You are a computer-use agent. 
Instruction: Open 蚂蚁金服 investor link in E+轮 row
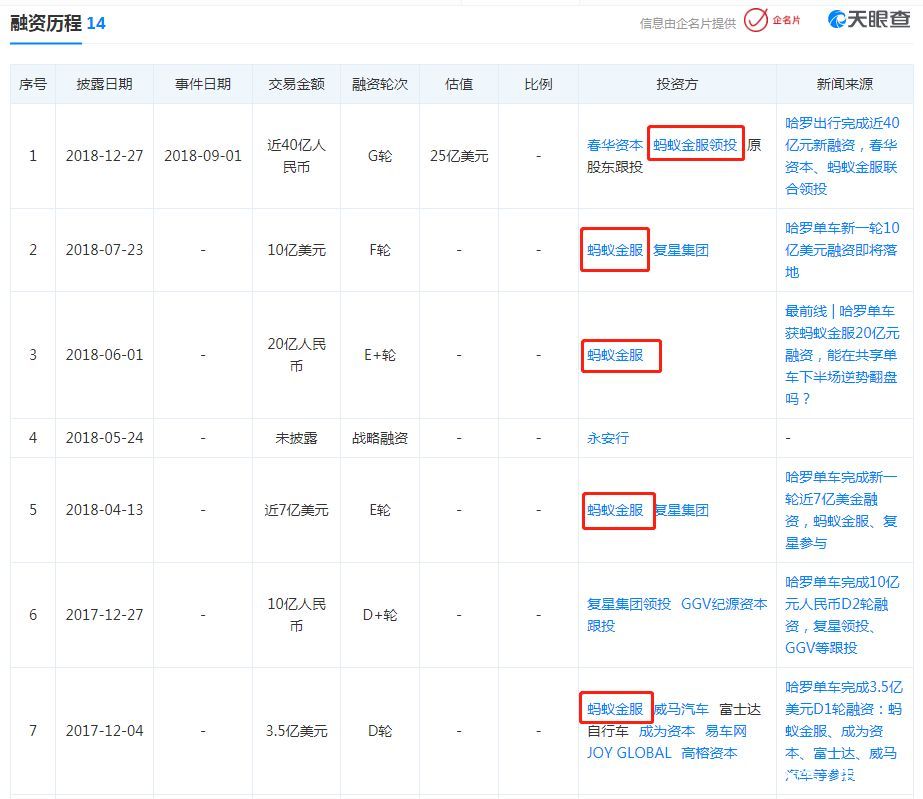(x=615, y=355)
